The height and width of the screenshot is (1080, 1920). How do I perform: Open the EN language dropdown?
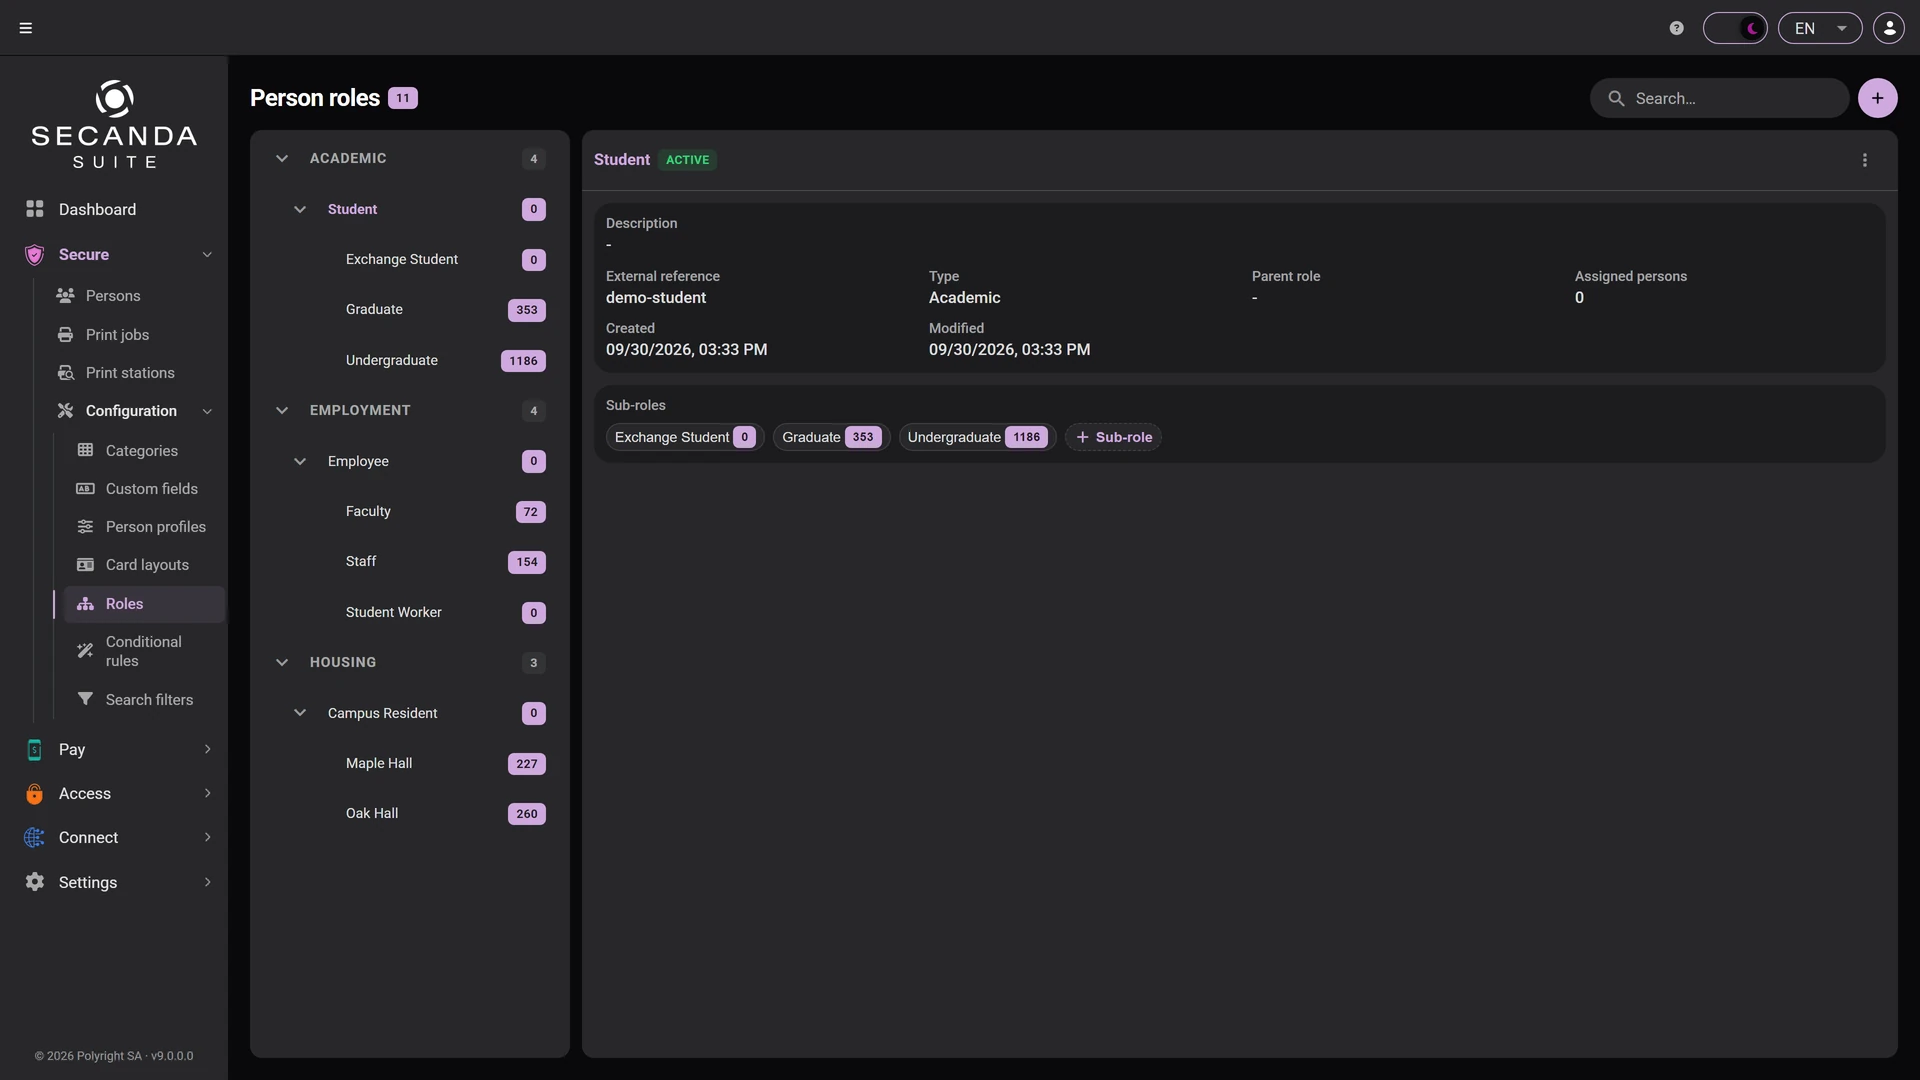pos(1820,28)
